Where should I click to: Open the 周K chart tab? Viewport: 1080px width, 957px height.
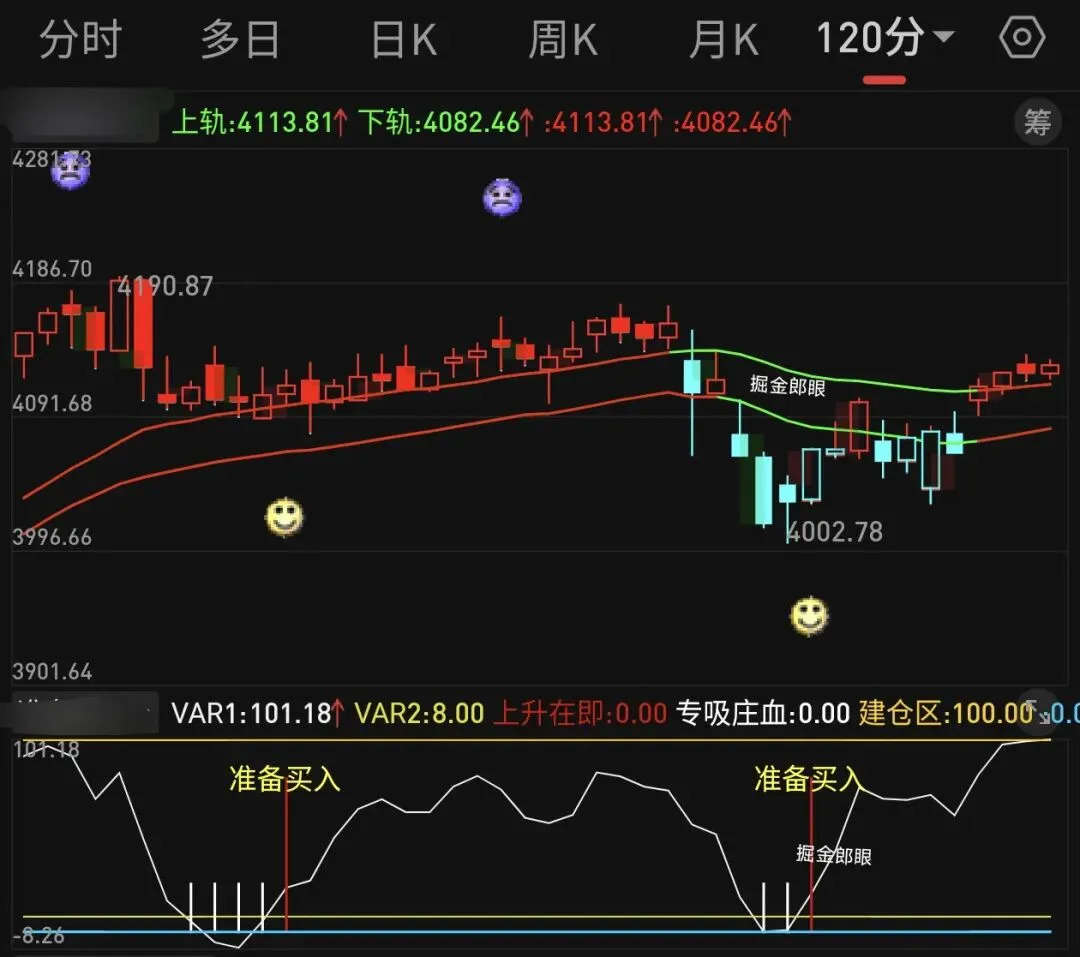(x=563, y=39)
